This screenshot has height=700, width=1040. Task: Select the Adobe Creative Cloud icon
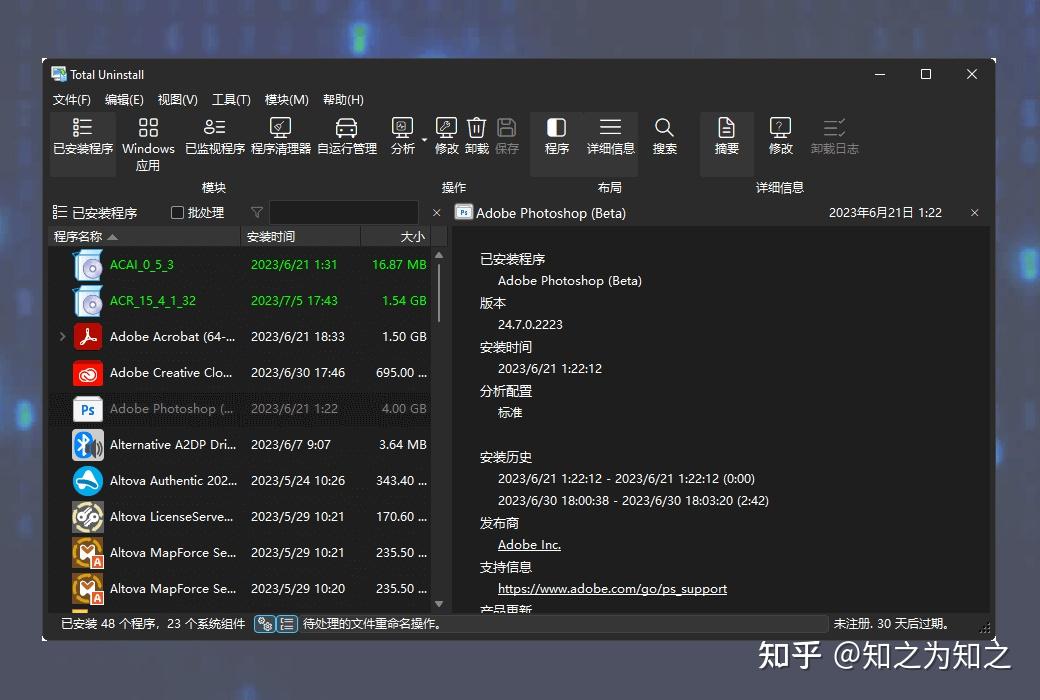pyautogui.click(x=88, y=373)
